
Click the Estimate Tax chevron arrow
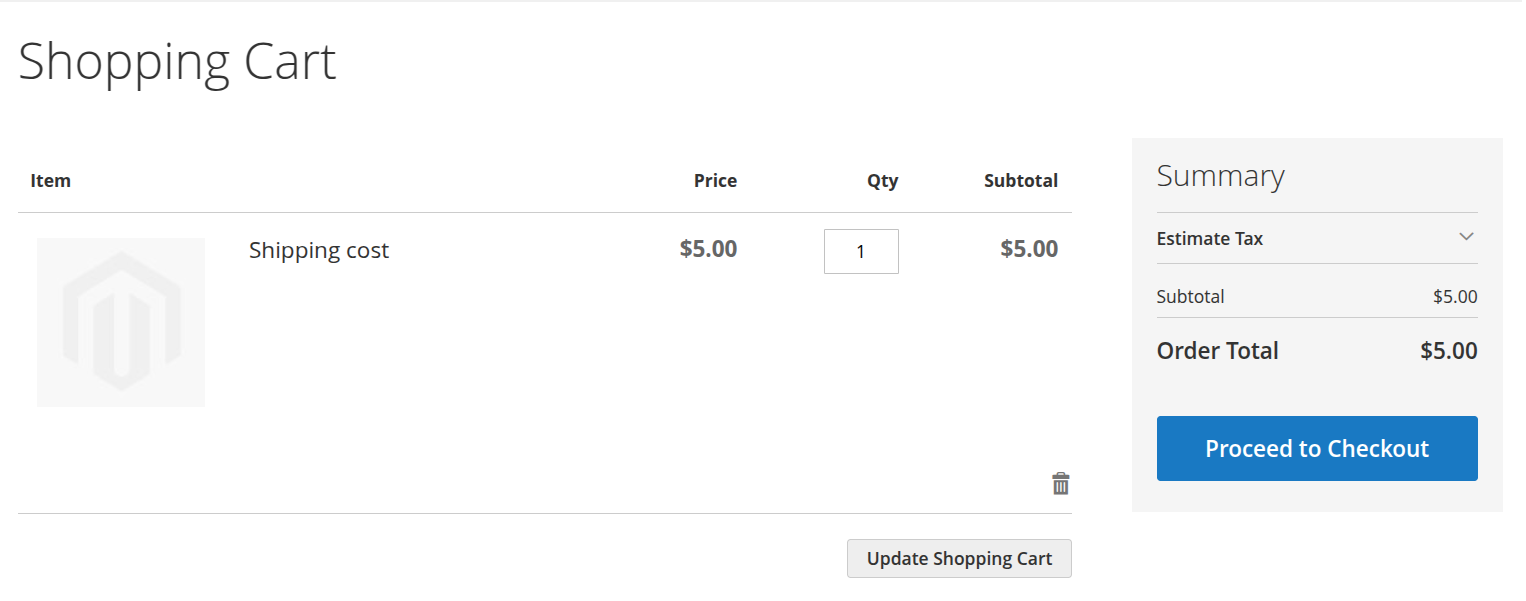click(1466, 237)
